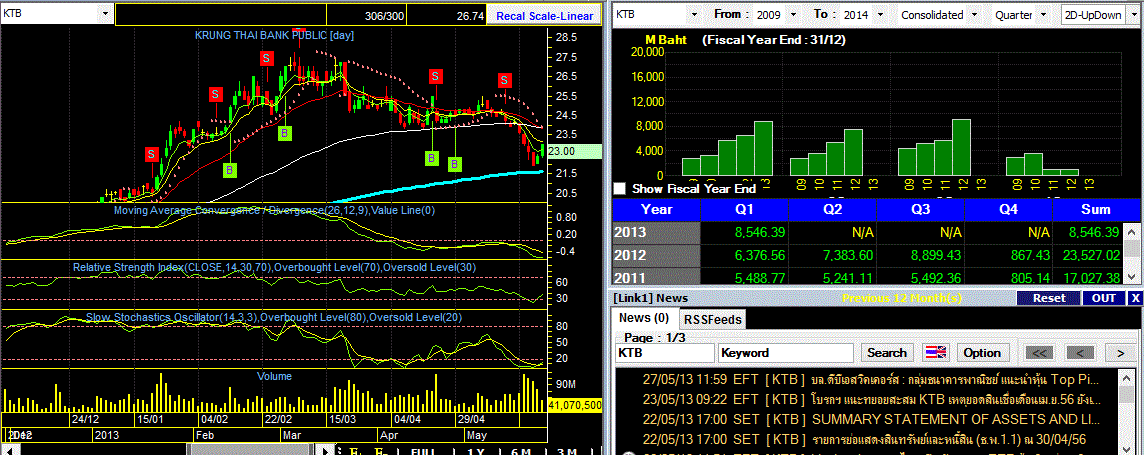Select the 2012 row label

click(x=656, y=255)
